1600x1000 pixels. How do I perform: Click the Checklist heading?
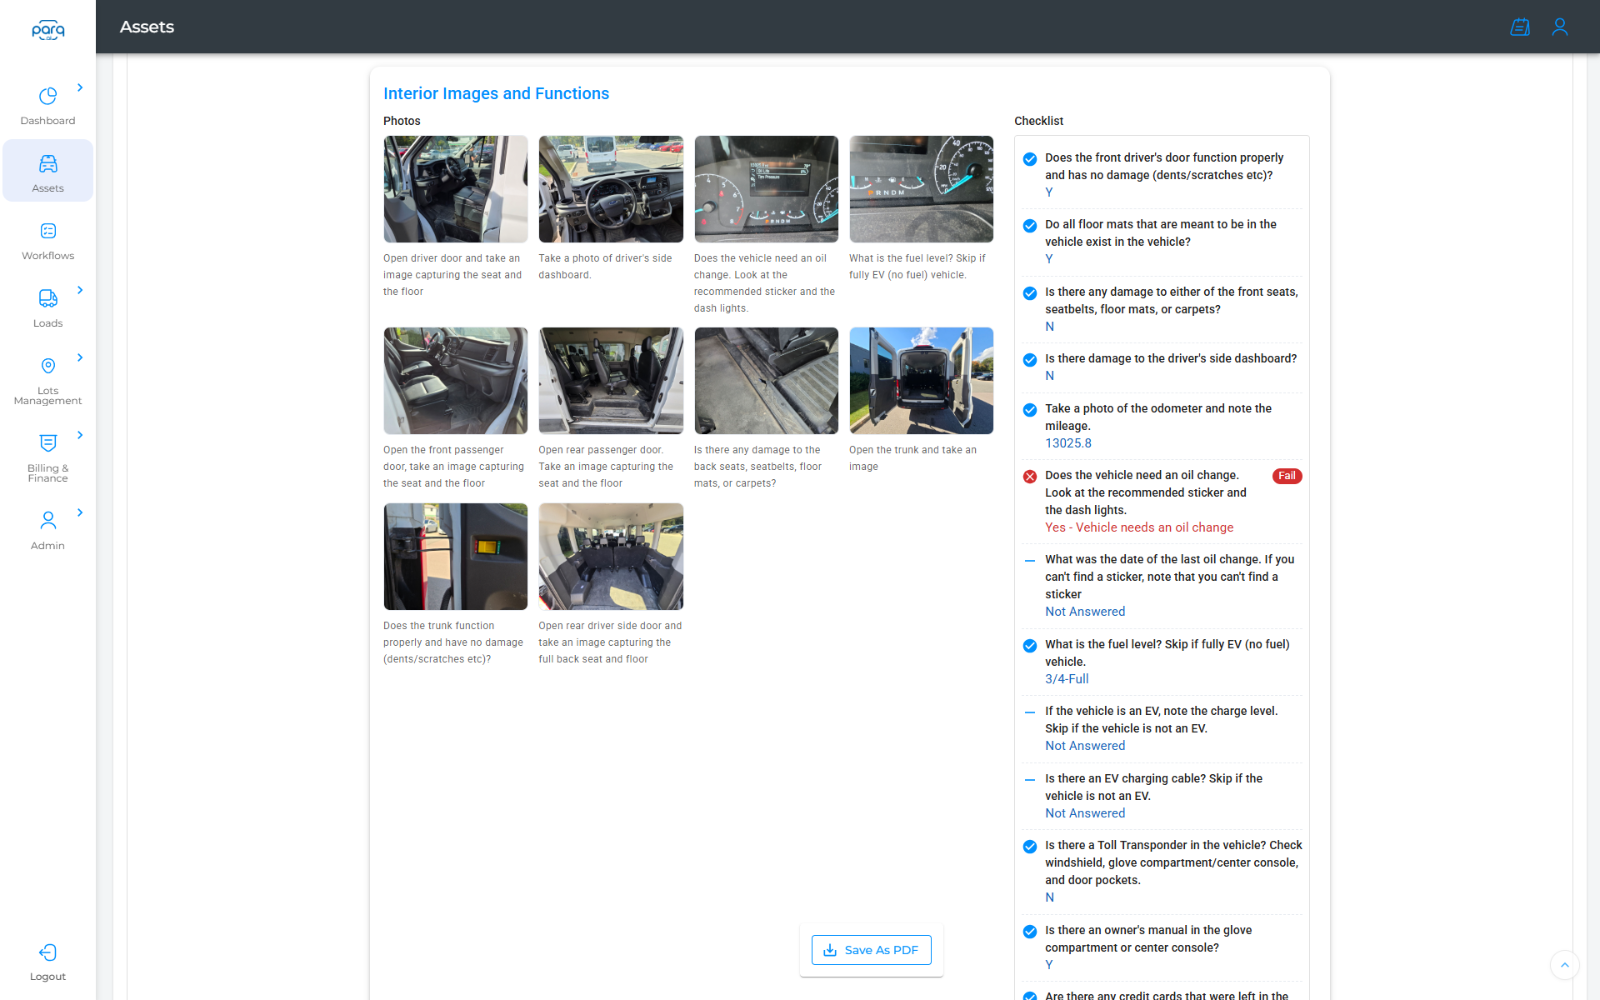1039,121
